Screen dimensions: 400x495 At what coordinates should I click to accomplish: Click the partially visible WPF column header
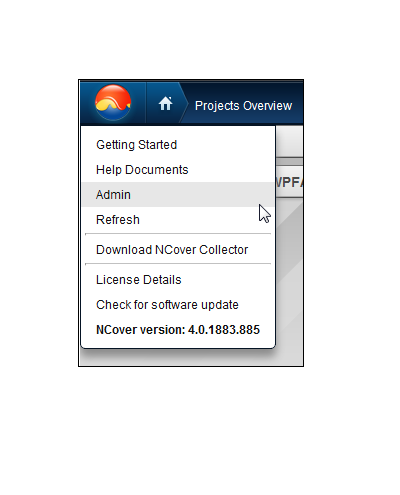click(x=289, y=182)
